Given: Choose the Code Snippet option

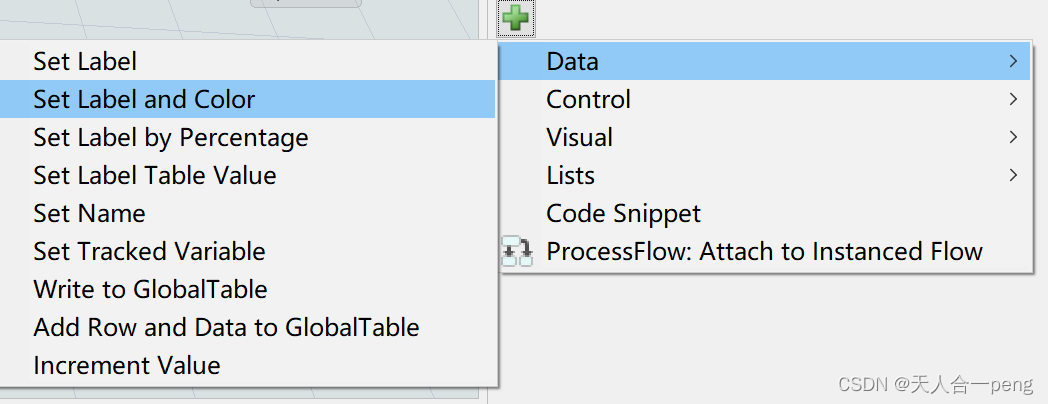Looking at the screenshot, I should click(623, 214).
